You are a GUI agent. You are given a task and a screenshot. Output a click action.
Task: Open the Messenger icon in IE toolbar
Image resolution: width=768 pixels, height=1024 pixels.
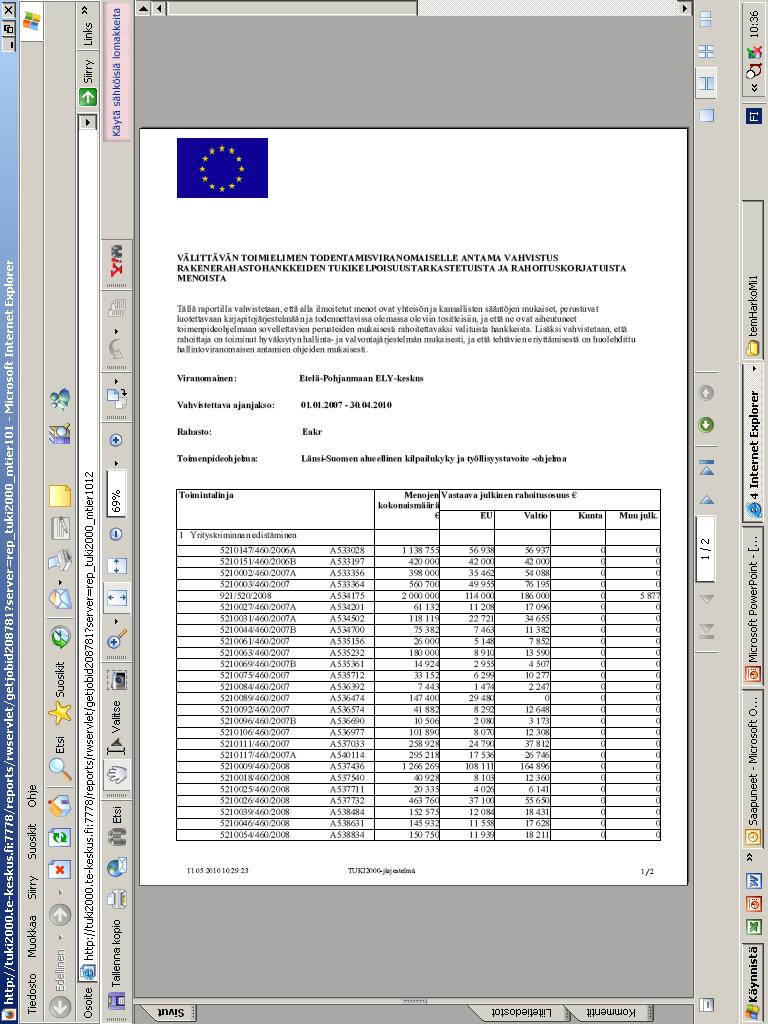(x=60, y=400)
